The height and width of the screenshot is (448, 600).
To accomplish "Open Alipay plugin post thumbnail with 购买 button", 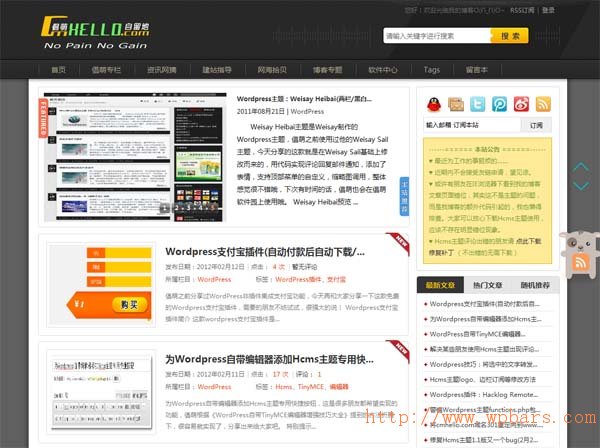I will pyautogui.click(x=101, y=285).
